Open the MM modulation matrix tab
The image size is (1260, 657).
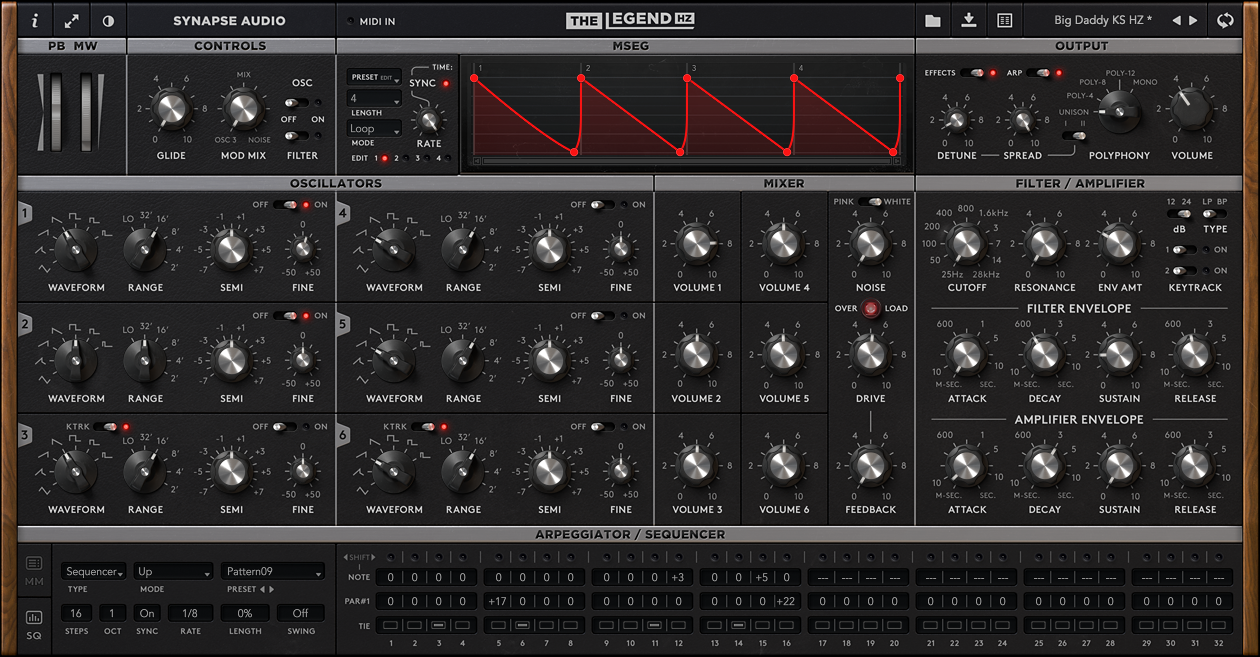click(x=34, y=573)
